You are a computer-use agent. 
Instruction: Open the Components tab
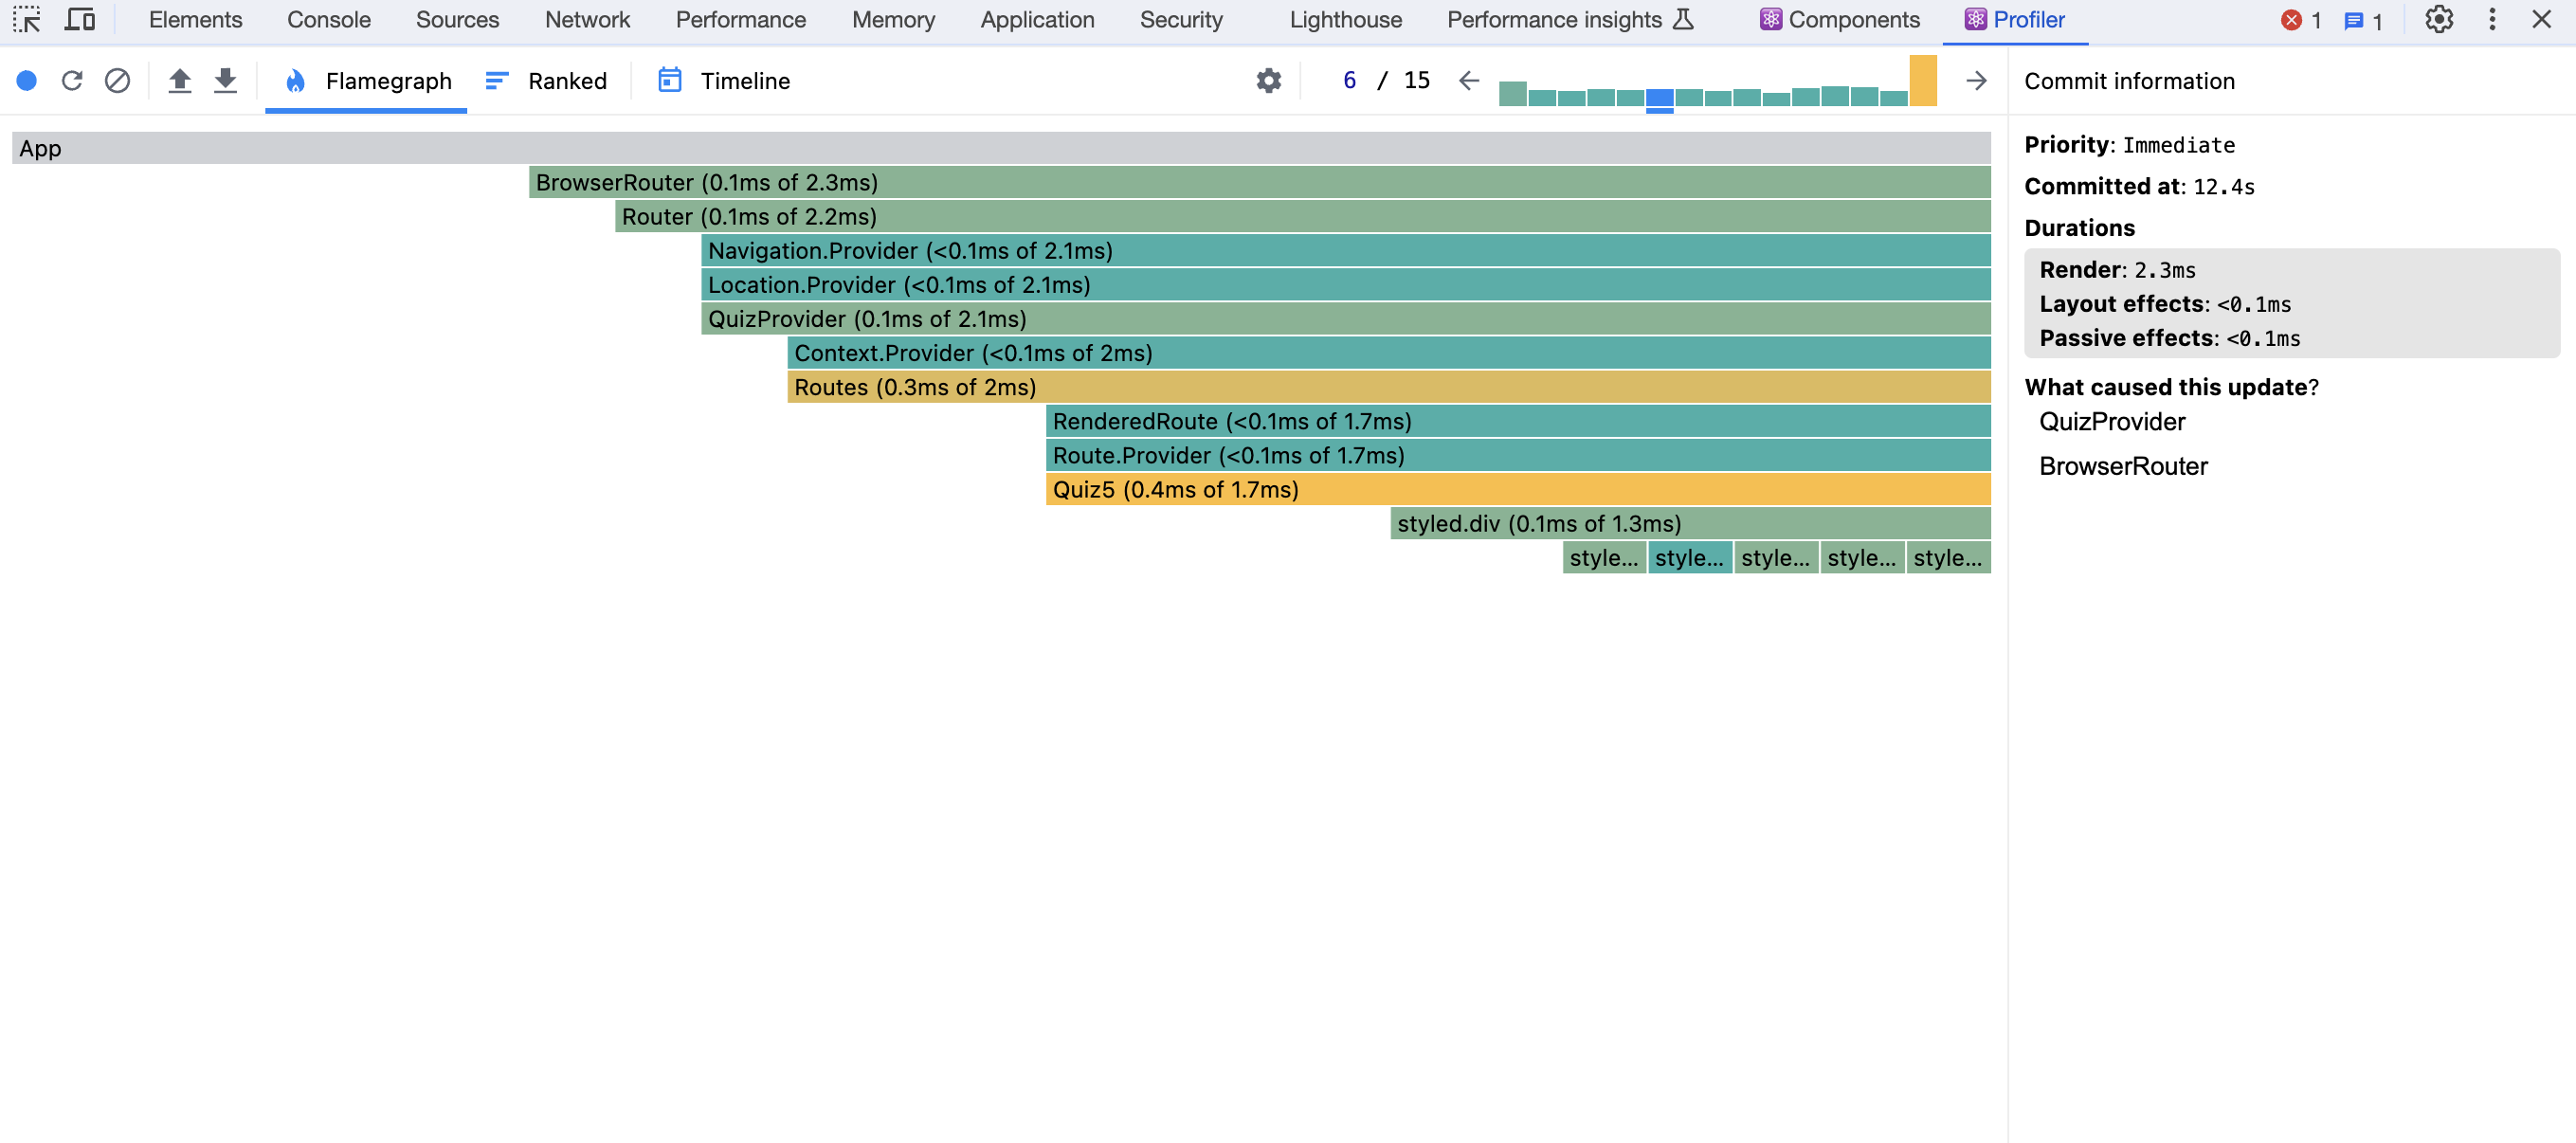pos(1839,20)
